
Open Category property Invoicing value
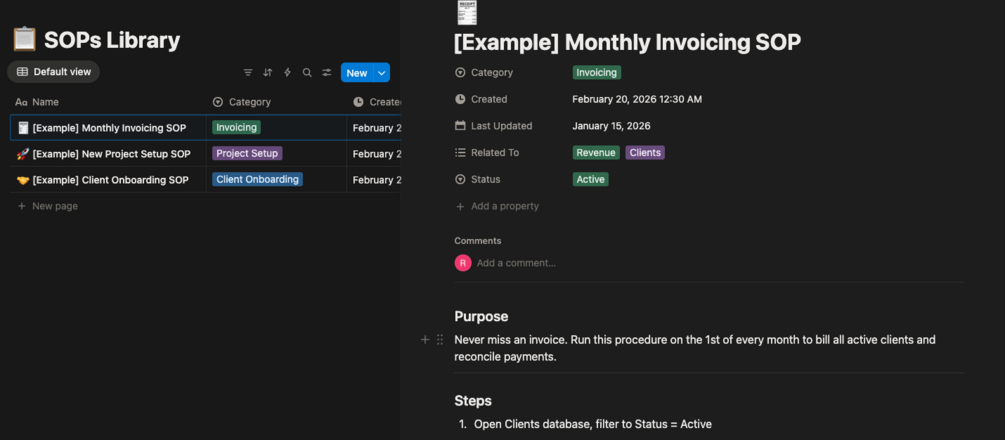[596, 72]
